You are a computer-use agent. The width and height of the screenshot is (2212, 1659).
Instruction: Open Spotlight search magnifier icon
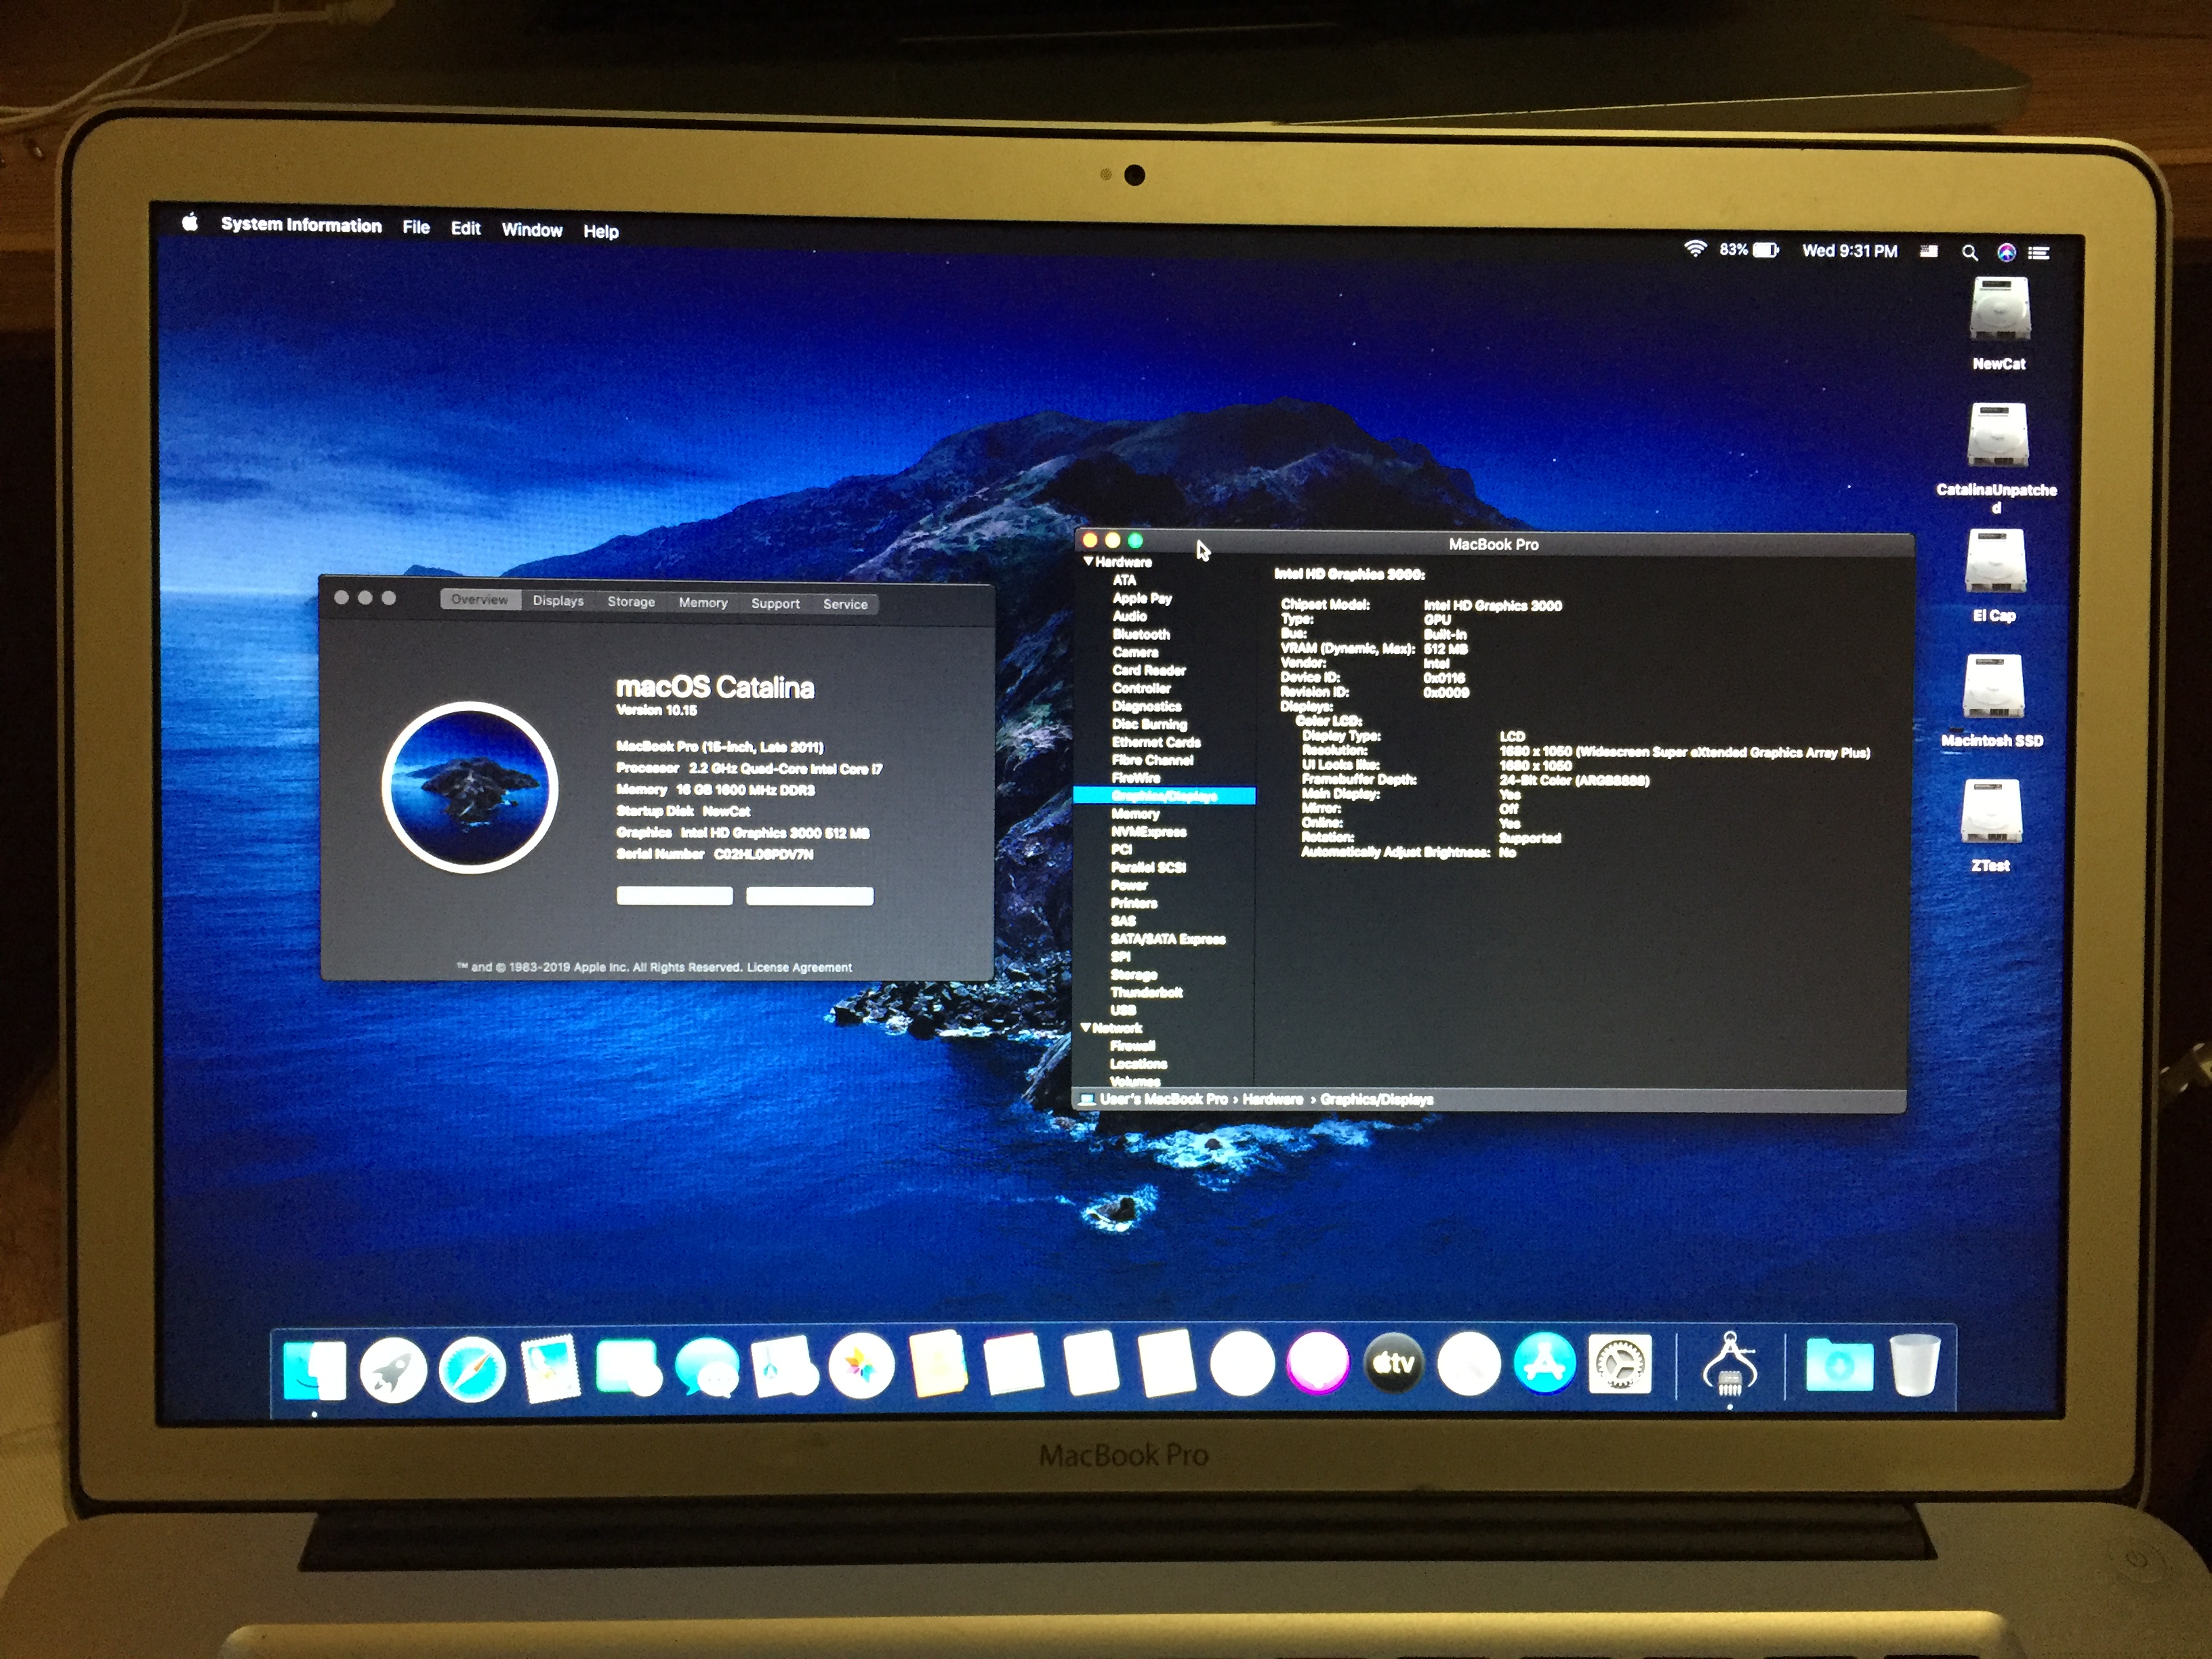(1969, 253)
